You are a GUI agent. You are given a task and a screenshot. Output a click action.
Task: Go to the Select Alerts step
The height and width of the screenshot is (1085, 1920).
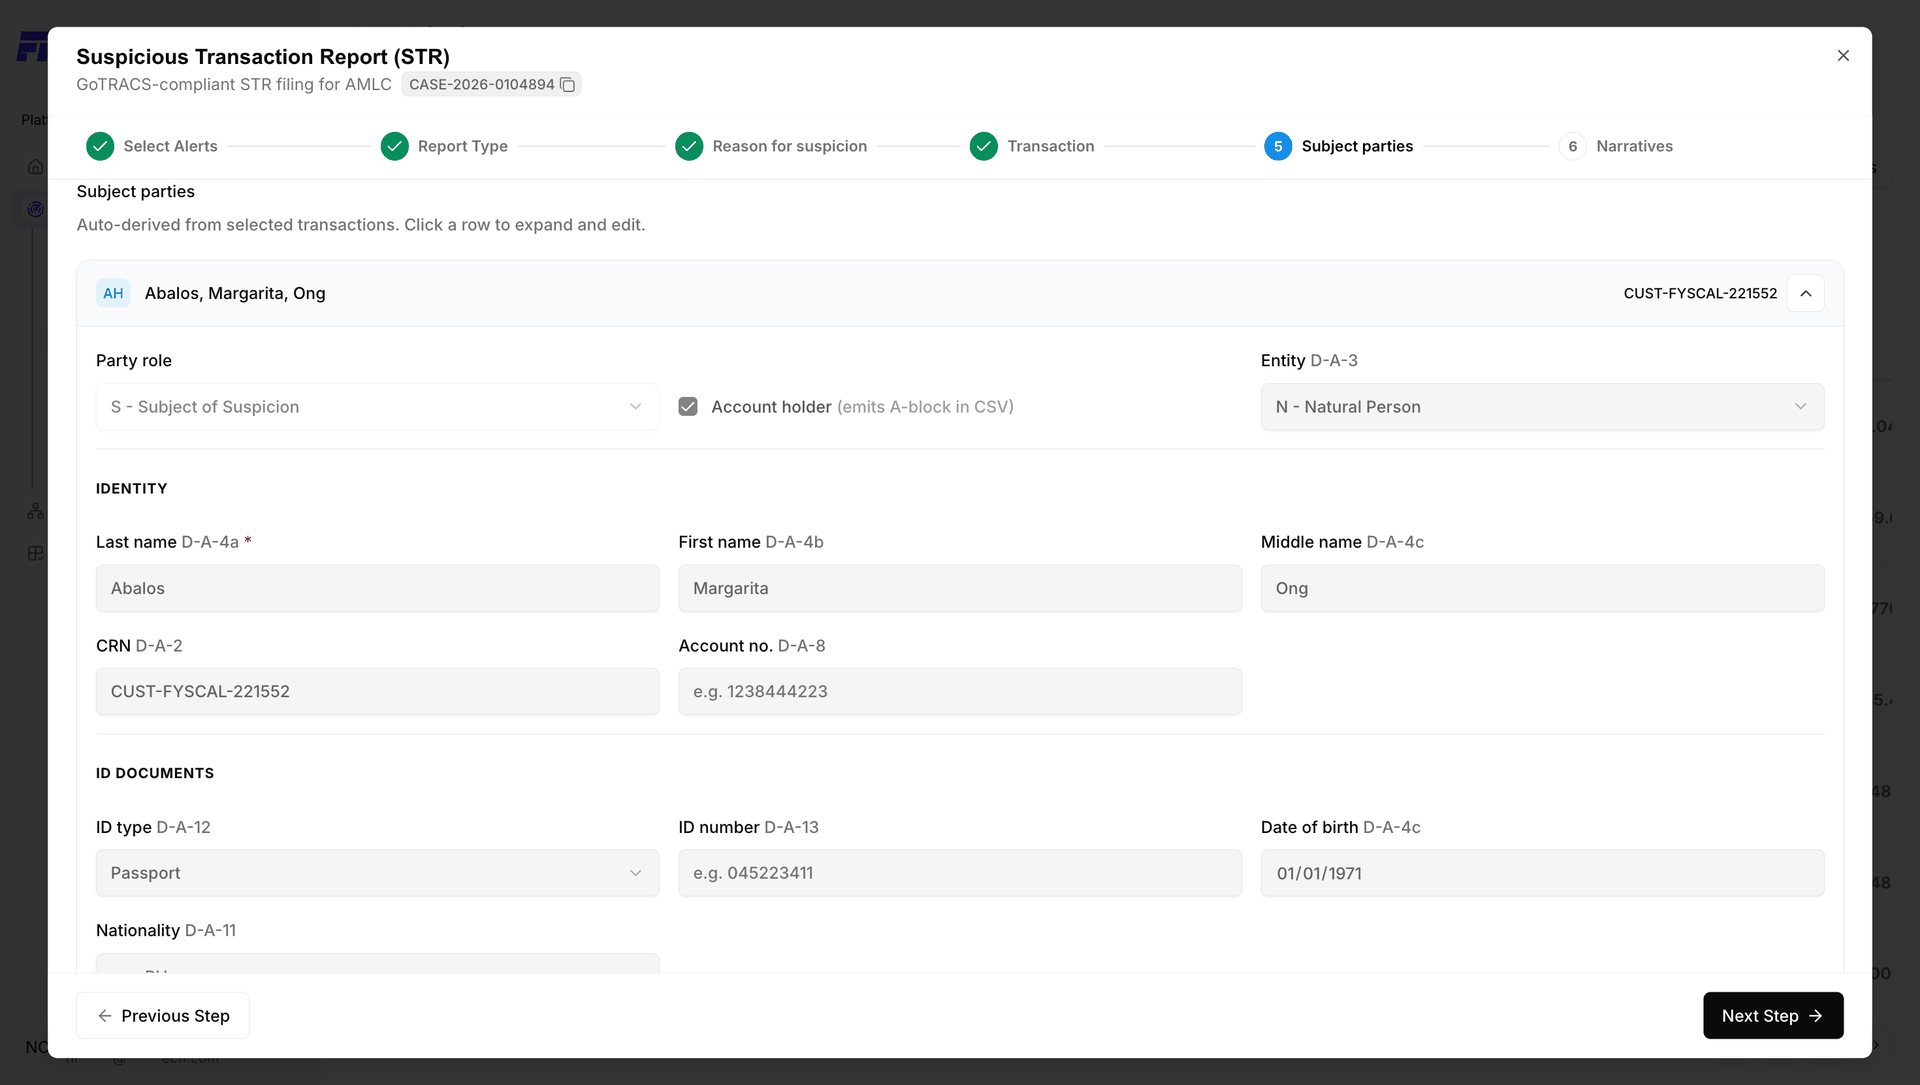tap(170, 146)
